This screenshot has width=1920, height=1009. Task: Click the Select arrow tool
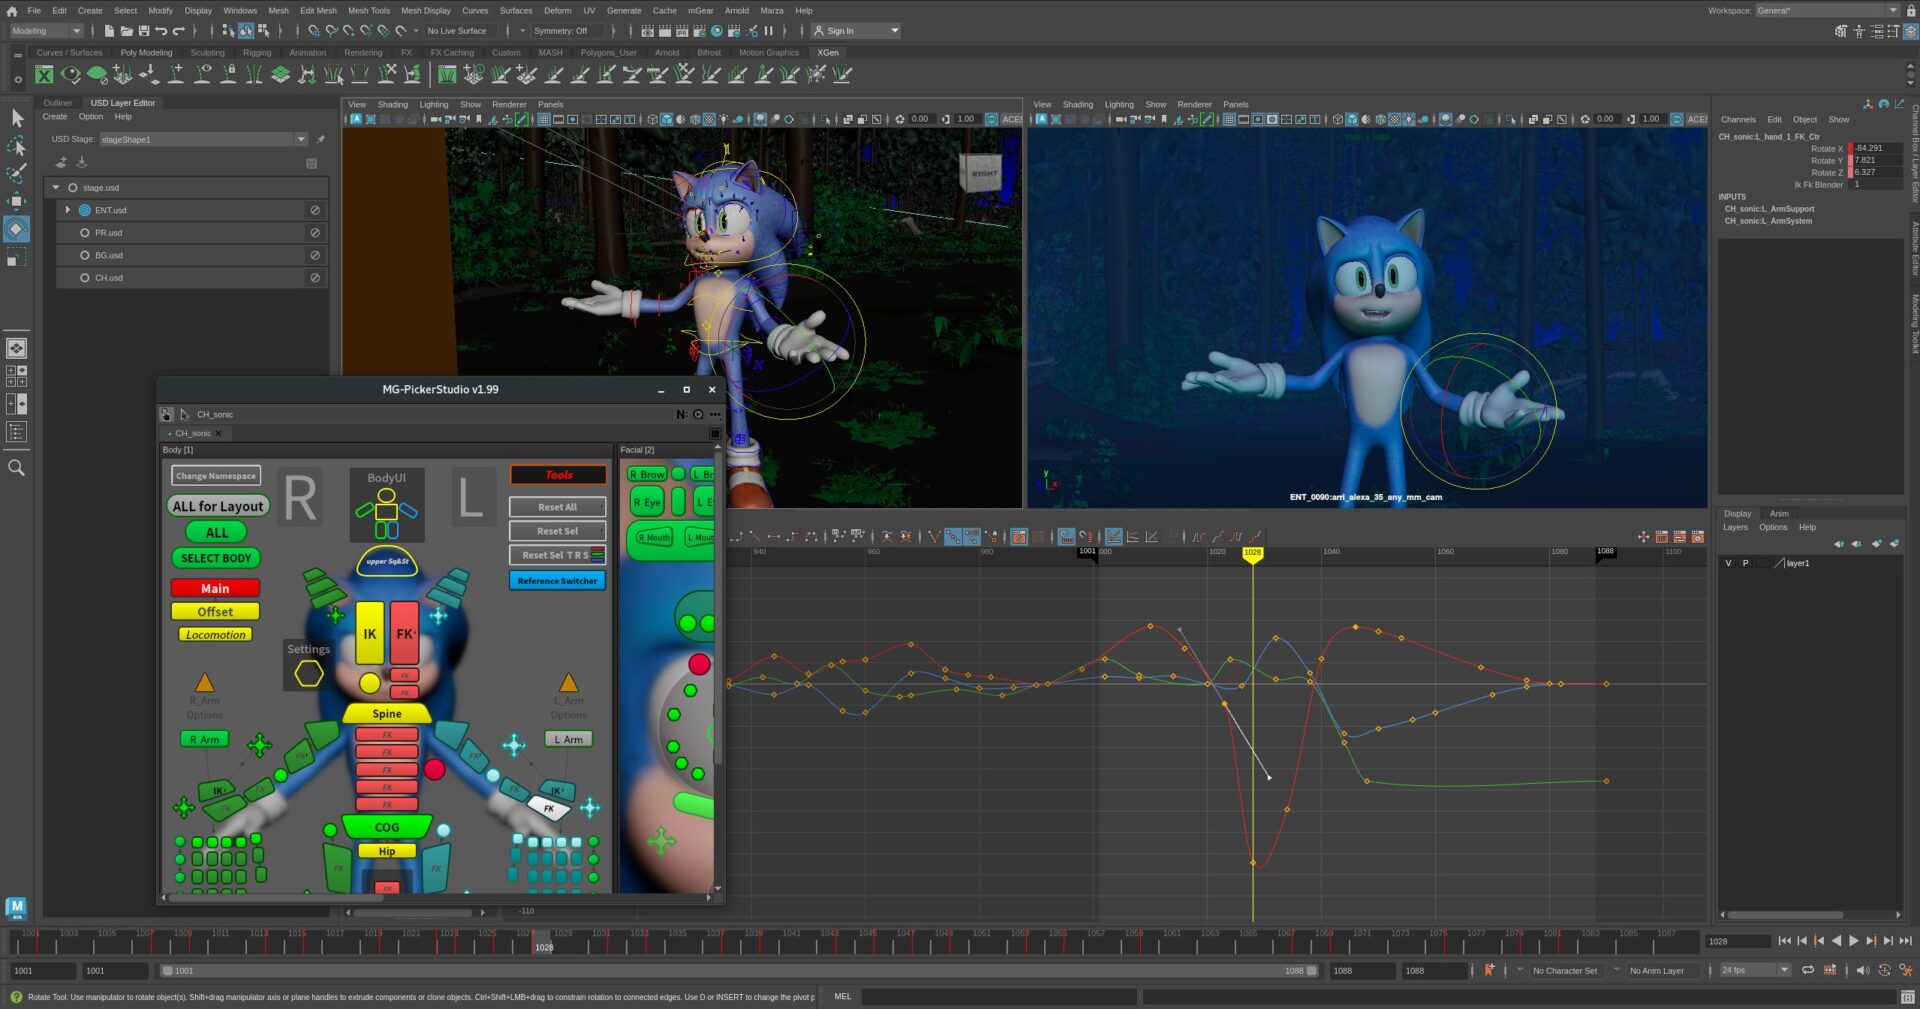click(17, 119)
